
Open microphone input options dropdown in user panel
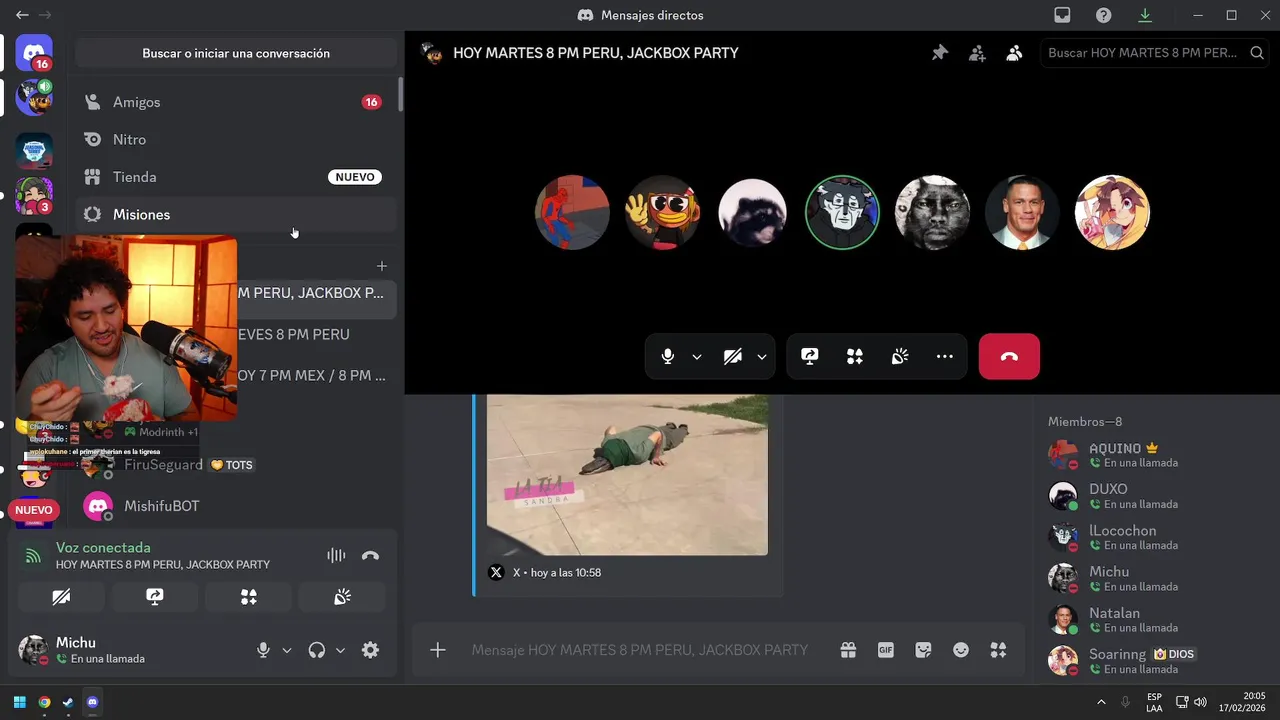287,650
